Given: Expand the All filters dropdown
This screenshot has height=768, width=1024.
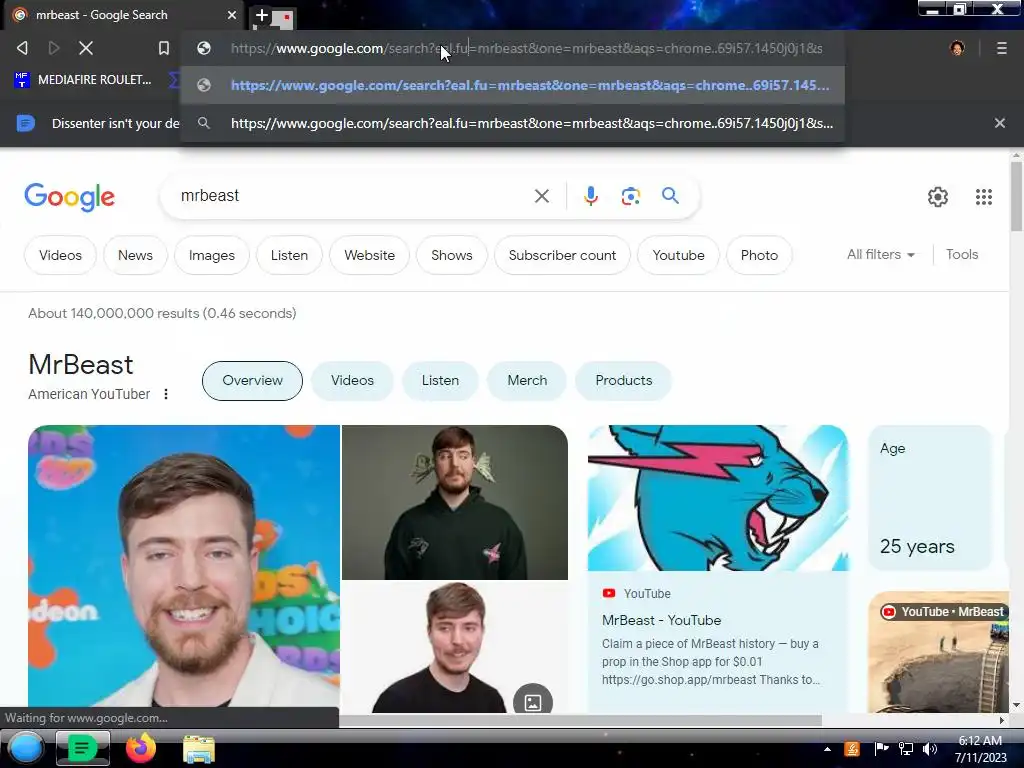Looking at the screenshot, I should click(x=880, y=255).
